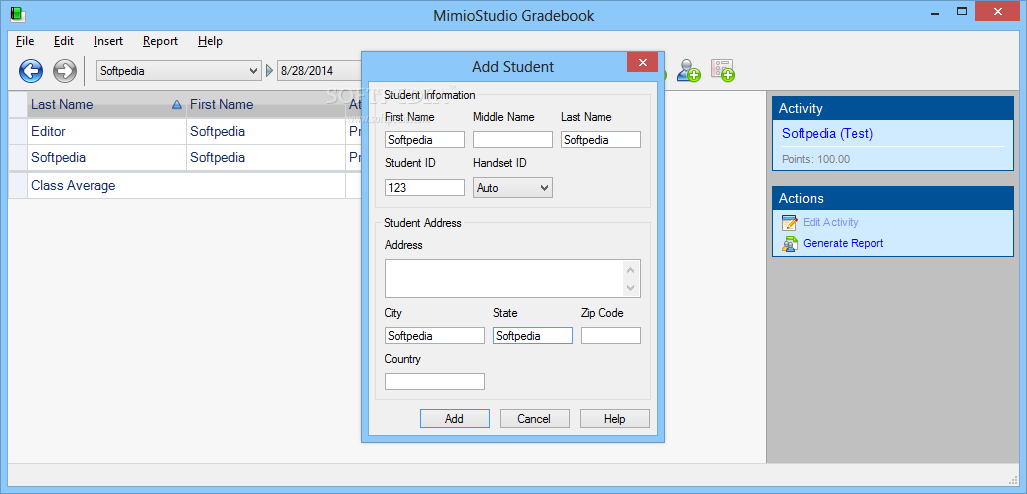Click the Actions panel header
Image resolution: width=1027 pixels, height=494 pixels.
(x=893, y=198)
